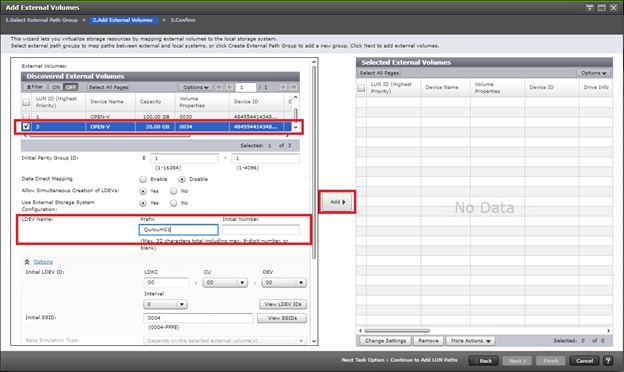Select No for Use External Storage System Configuration
The width and height of the screenshot is (624, 372).
click(174, 203)
